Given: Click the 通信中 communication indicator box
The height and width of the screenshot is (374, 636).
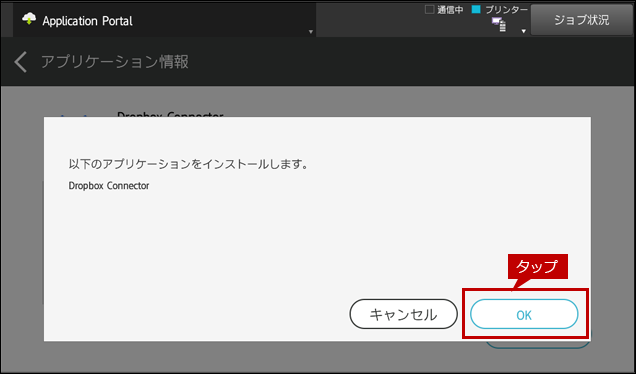Looking at the screenshot, I should point(430,9).
